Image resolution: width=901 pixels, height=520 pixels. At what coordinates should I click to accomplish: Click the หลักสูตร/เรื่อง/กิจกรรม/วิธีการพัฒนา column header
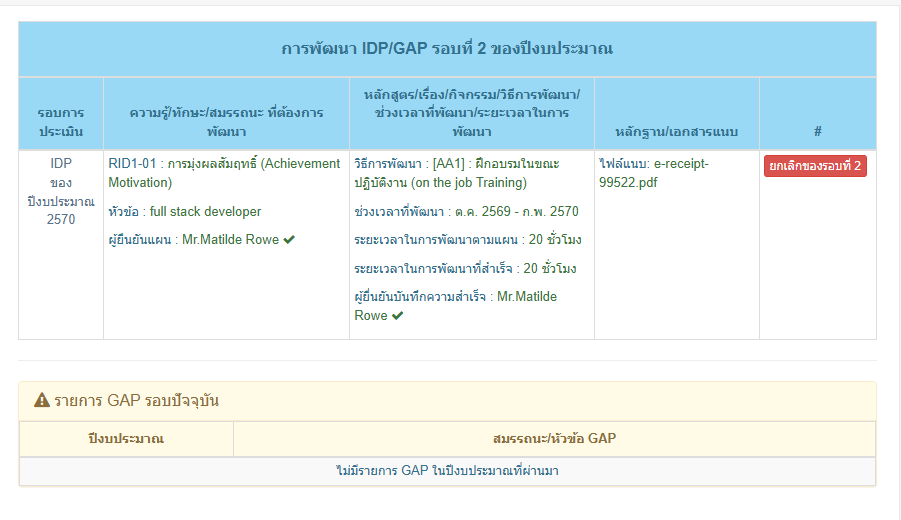pos(472,113)
